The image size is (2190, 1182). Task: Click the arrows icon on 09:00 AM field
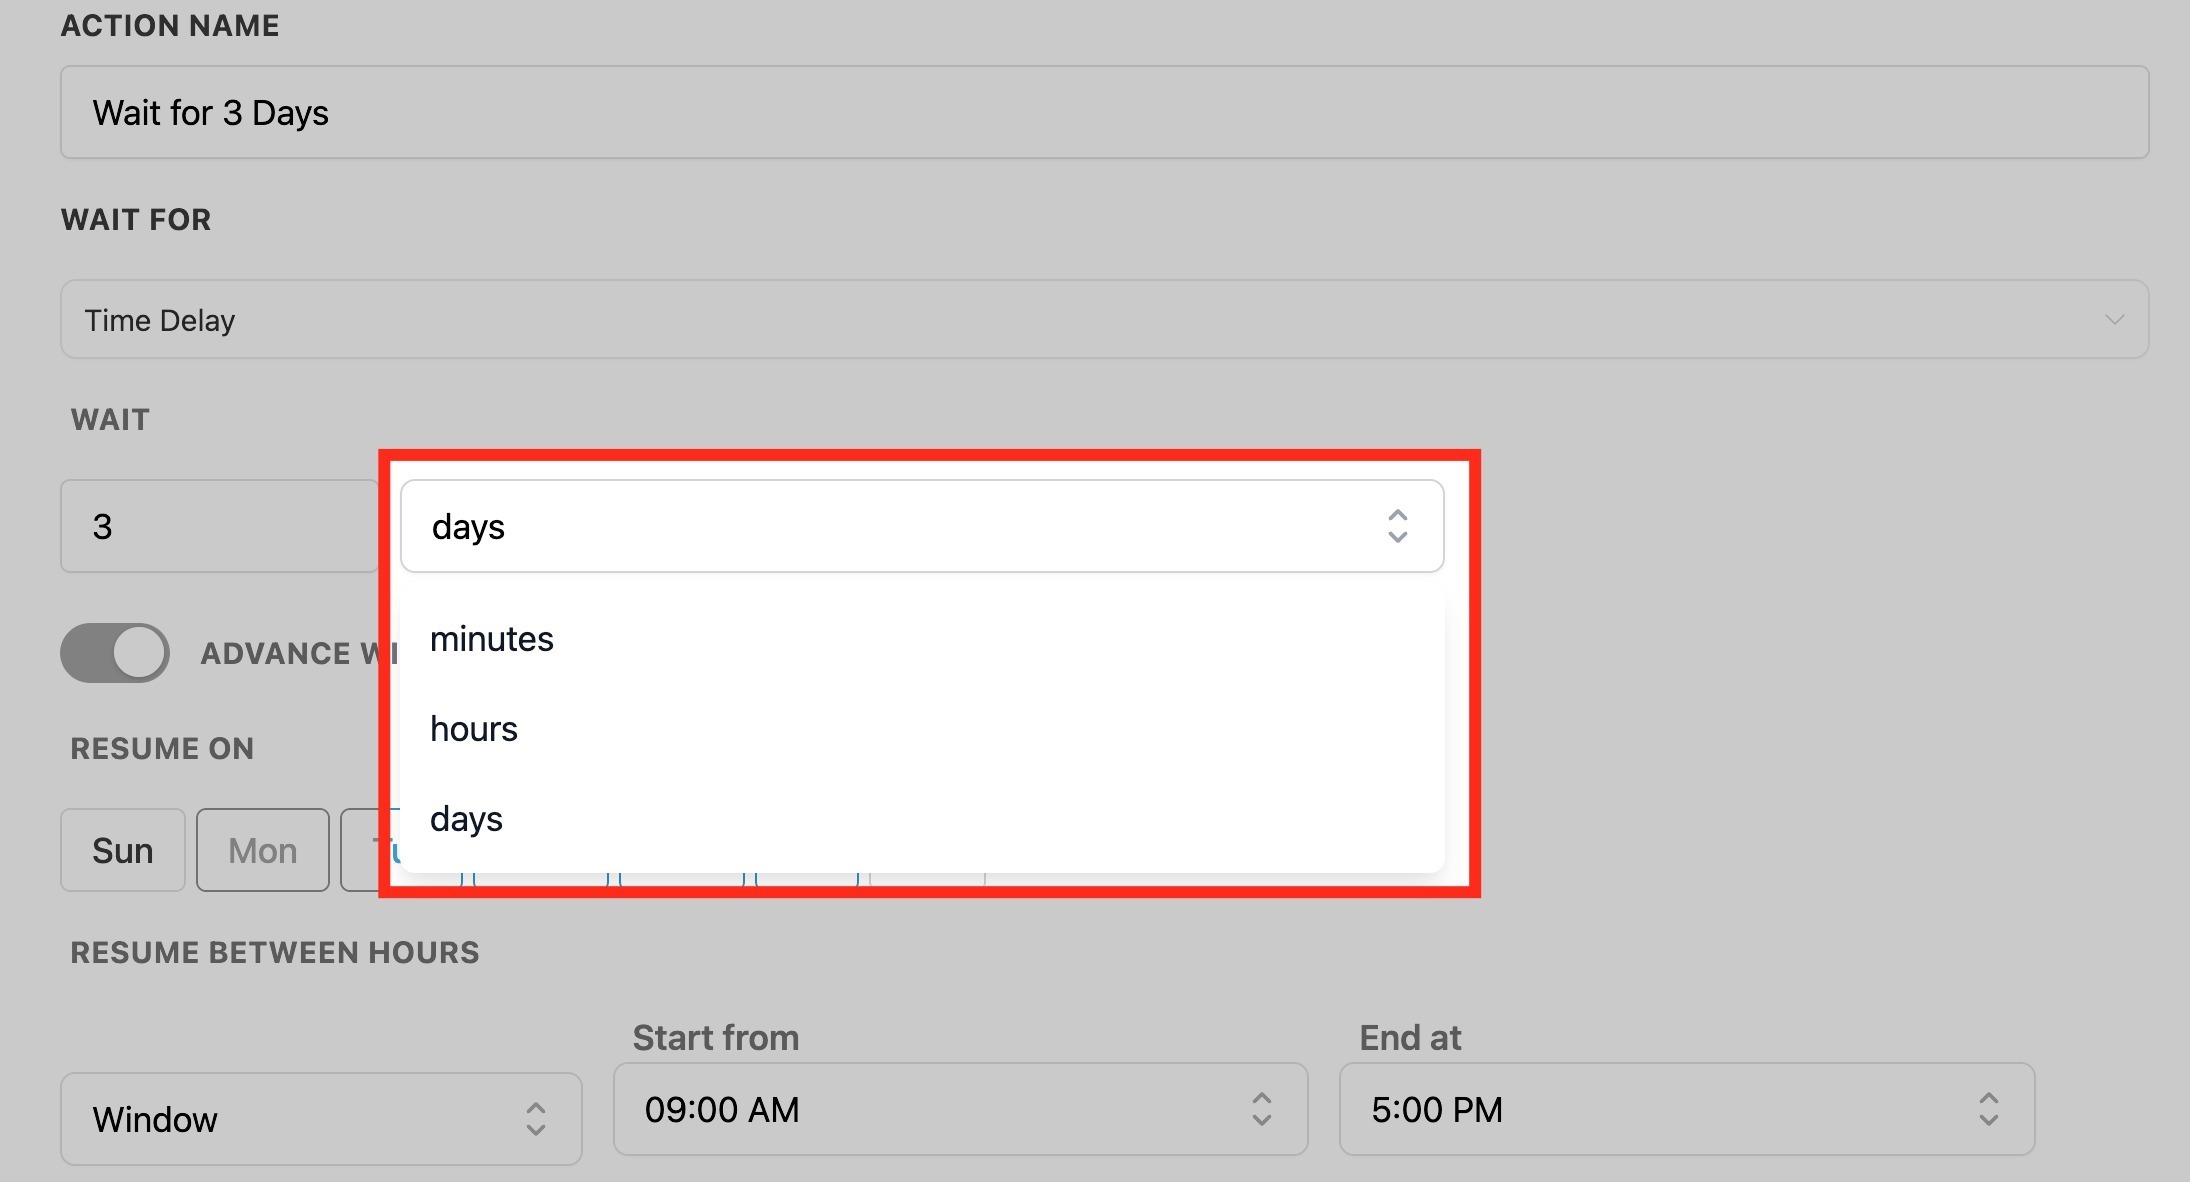(1261, 1109)
